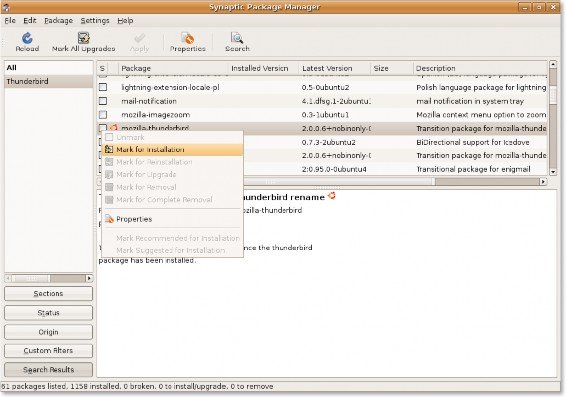
Task: Sort by the S status column header
Action: (x=103, y=68)
